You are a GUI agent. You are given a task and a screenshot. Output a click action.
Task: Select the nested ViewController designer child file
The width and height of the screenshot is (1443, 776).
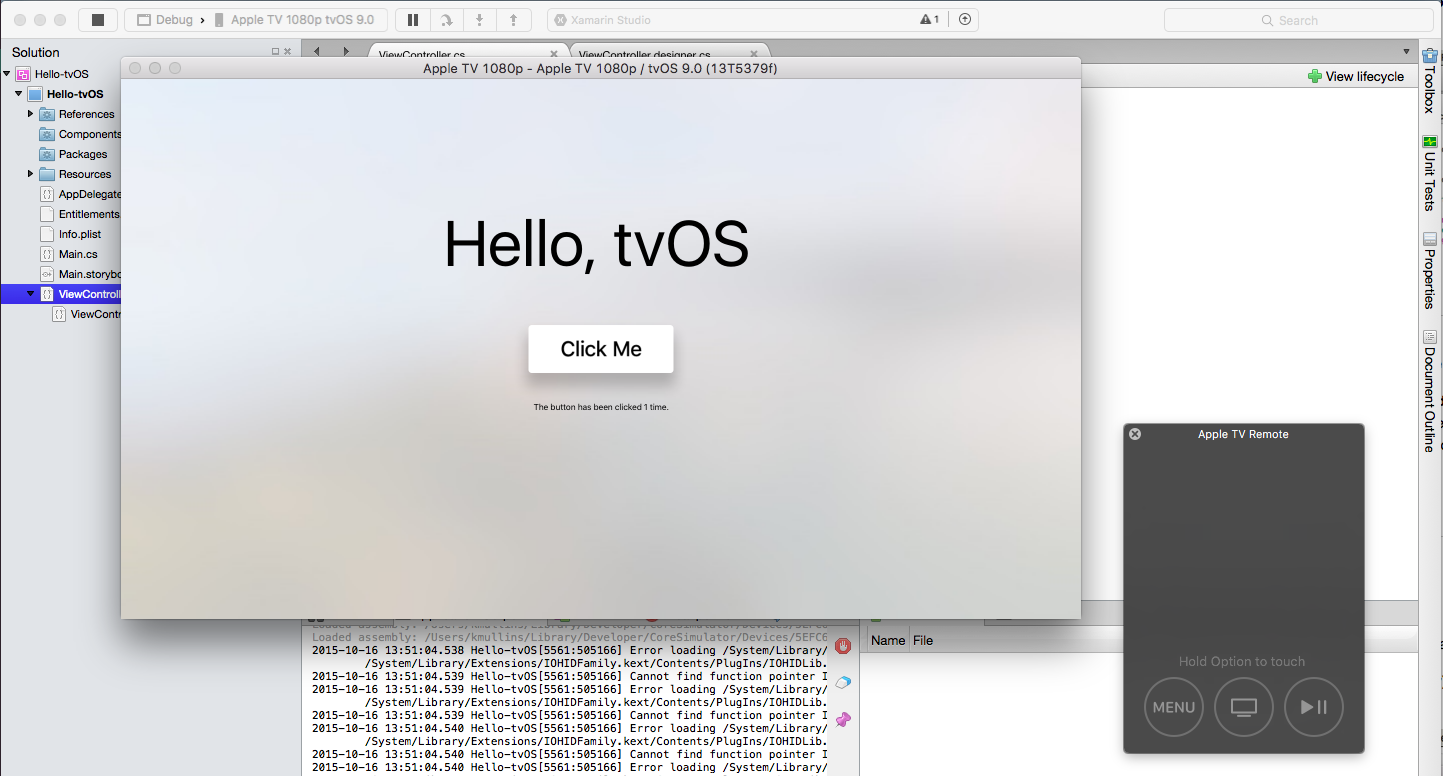point(86,314)
